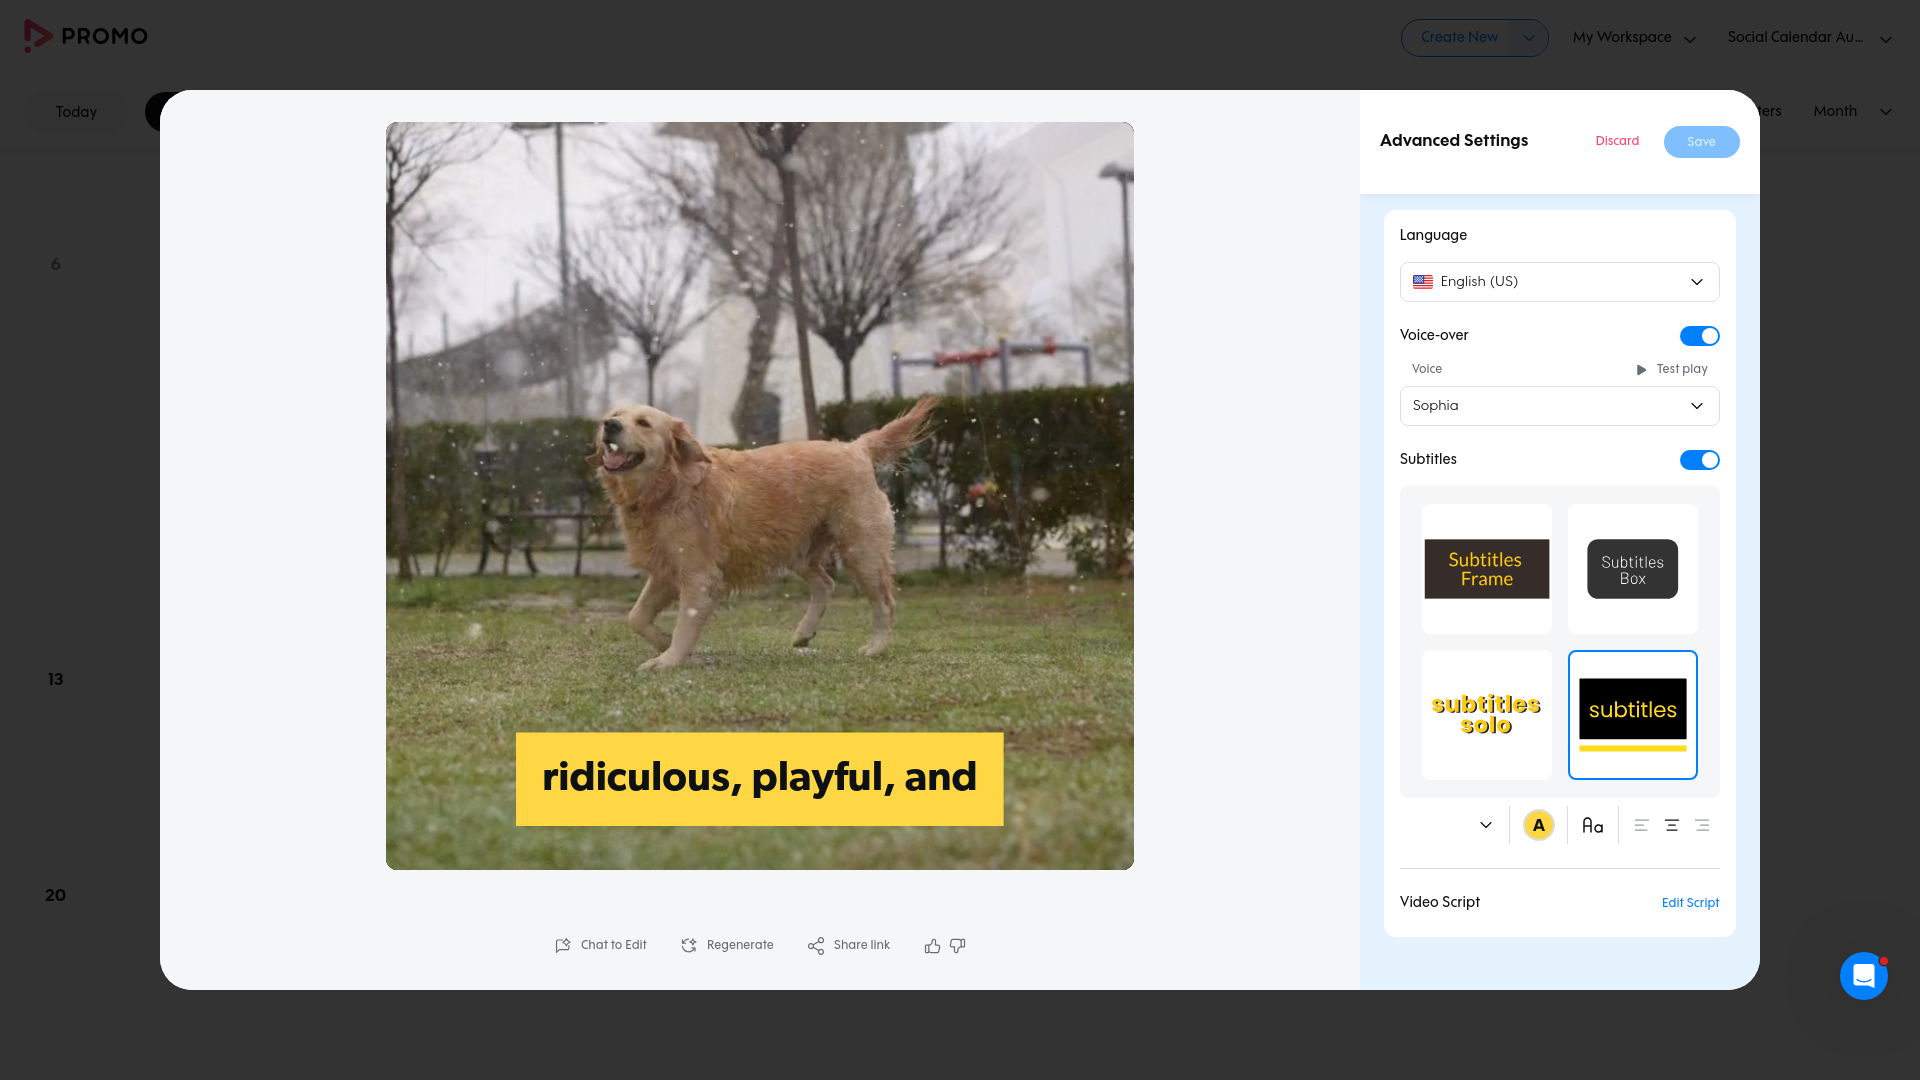Click the Share link icon

816,945
